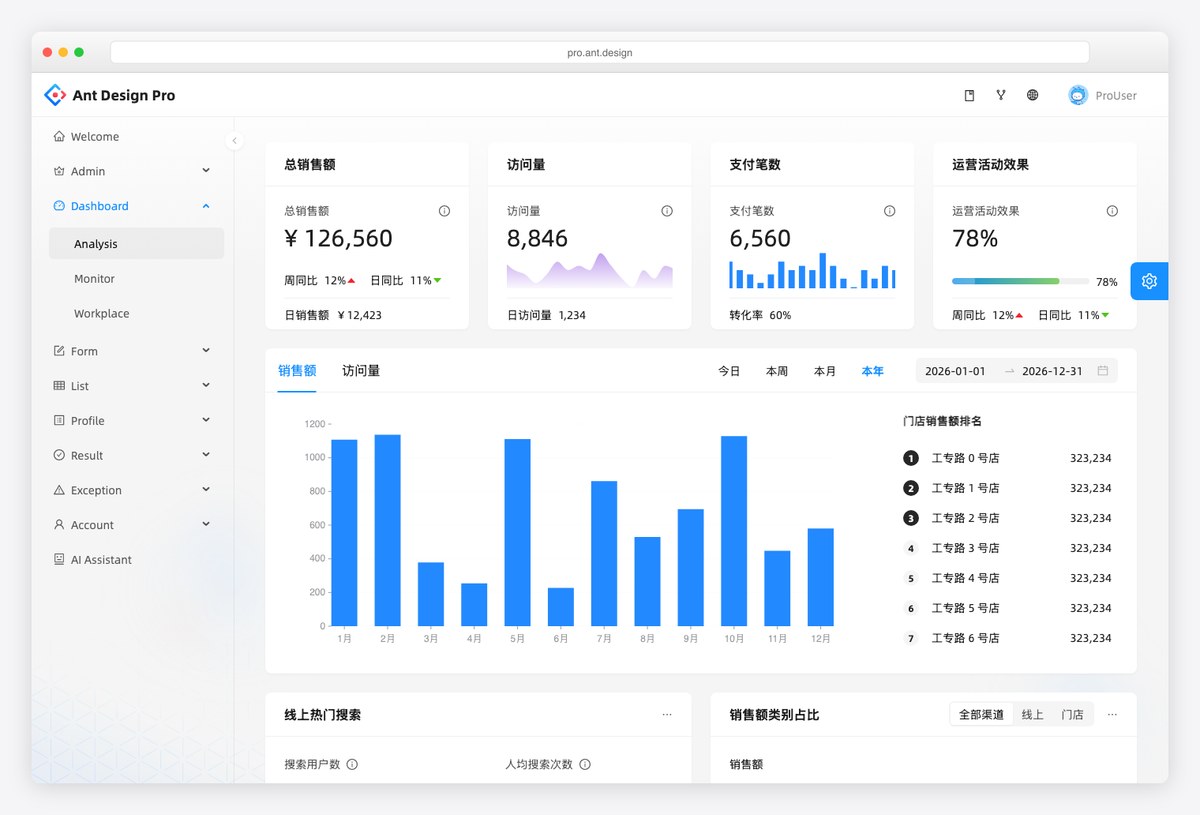Switch to the 访问量 tab
This screenshot has width=1200, height=815.
click(361, 371)
